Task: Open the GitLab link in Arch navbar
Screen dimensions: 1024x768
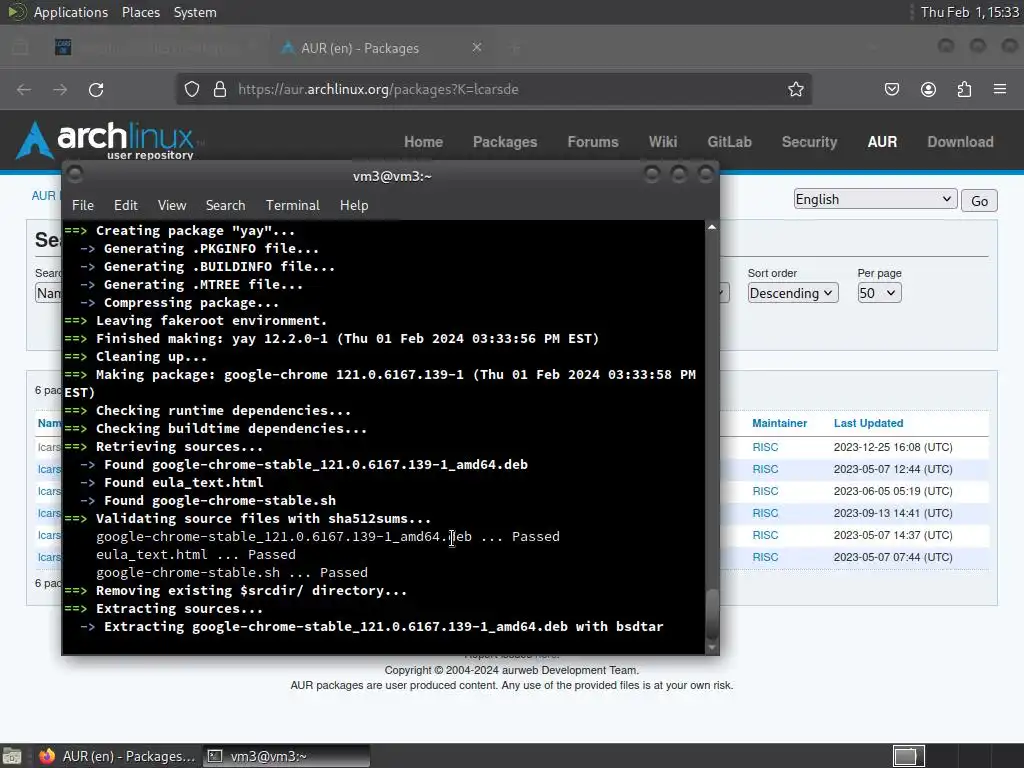Action: pyautogui.click(x=729, y=142)
